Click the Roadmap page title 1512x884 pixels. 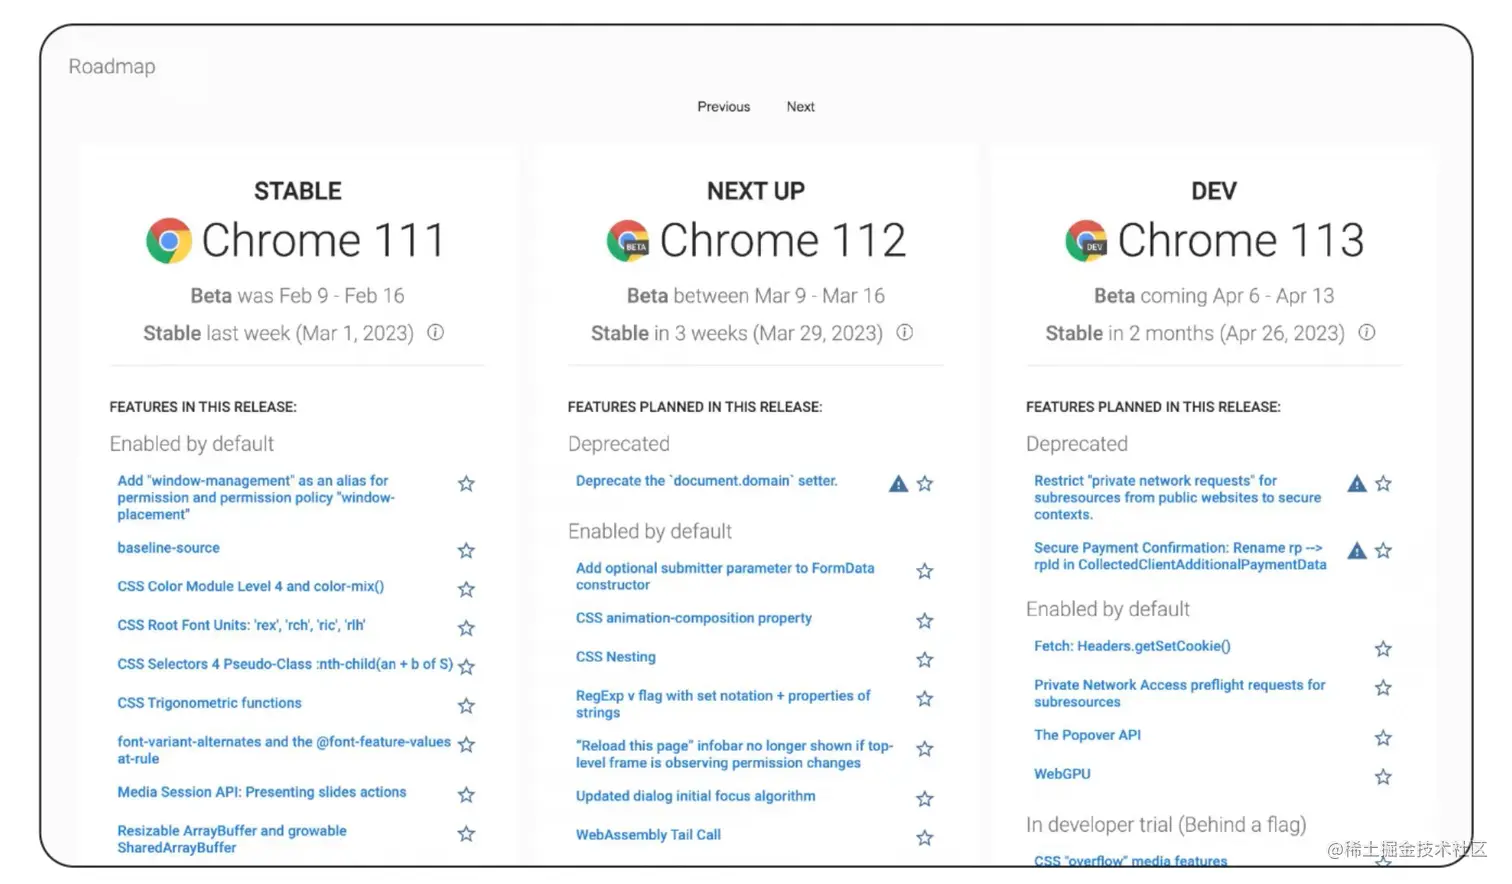point(112,66)
